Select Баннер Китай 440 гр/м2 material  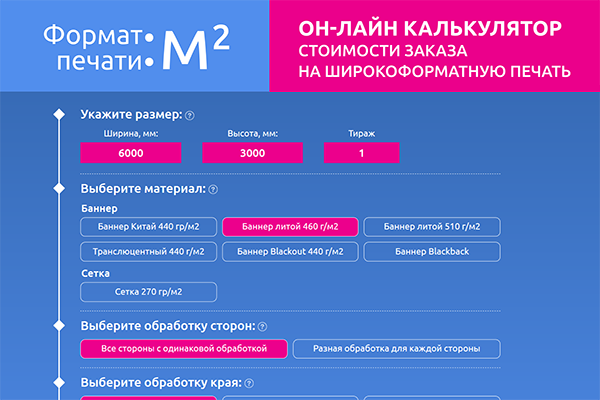147,227
